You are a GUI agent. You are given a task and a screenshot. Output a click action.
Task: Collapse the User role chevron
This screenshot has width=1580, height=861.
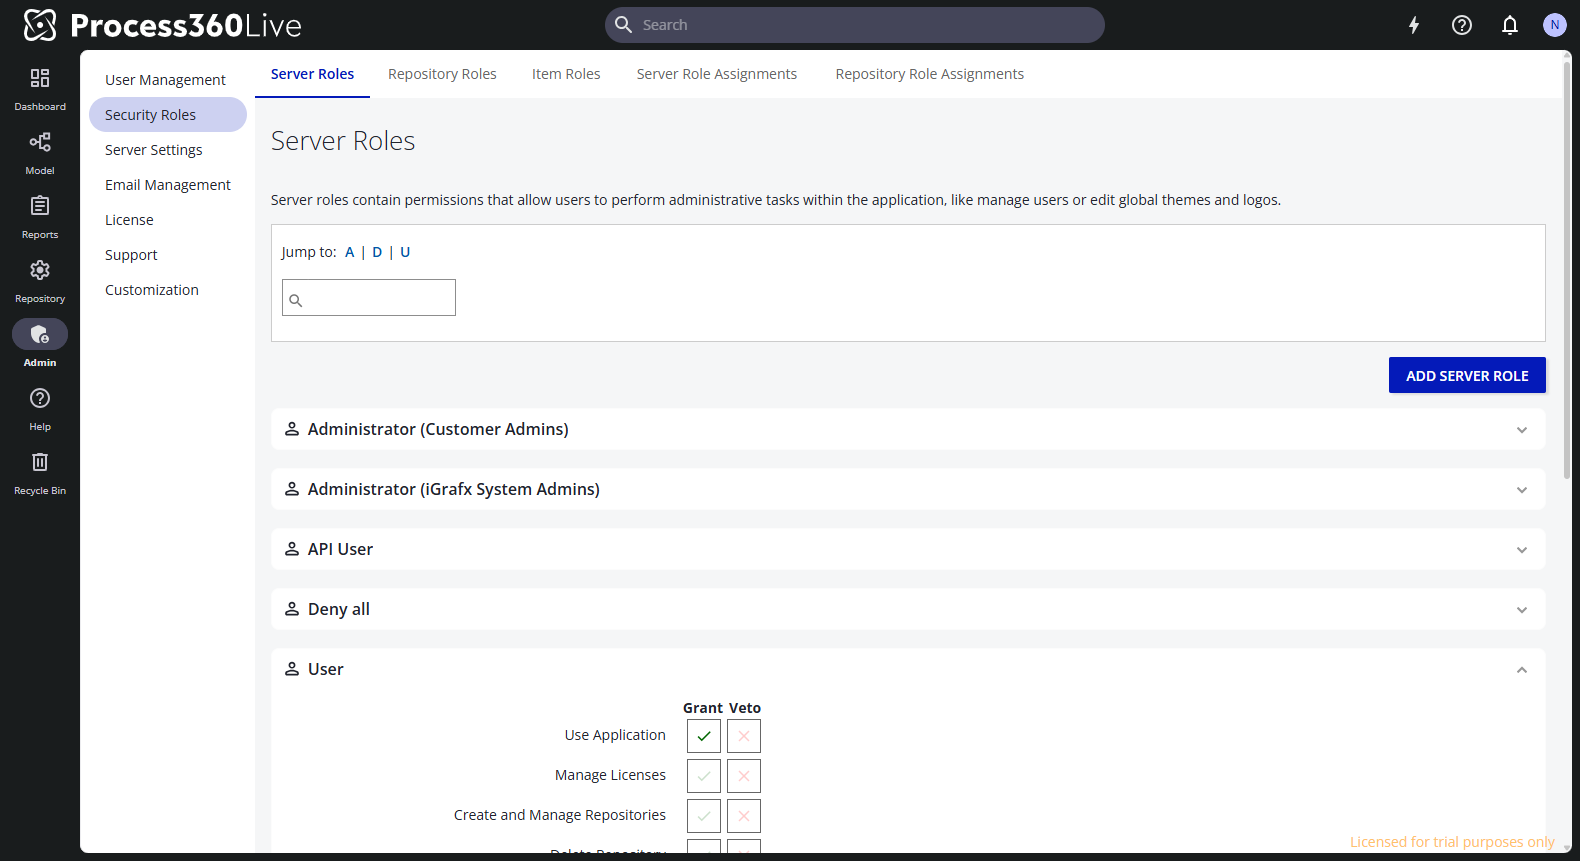click(x=1522, y=670)
